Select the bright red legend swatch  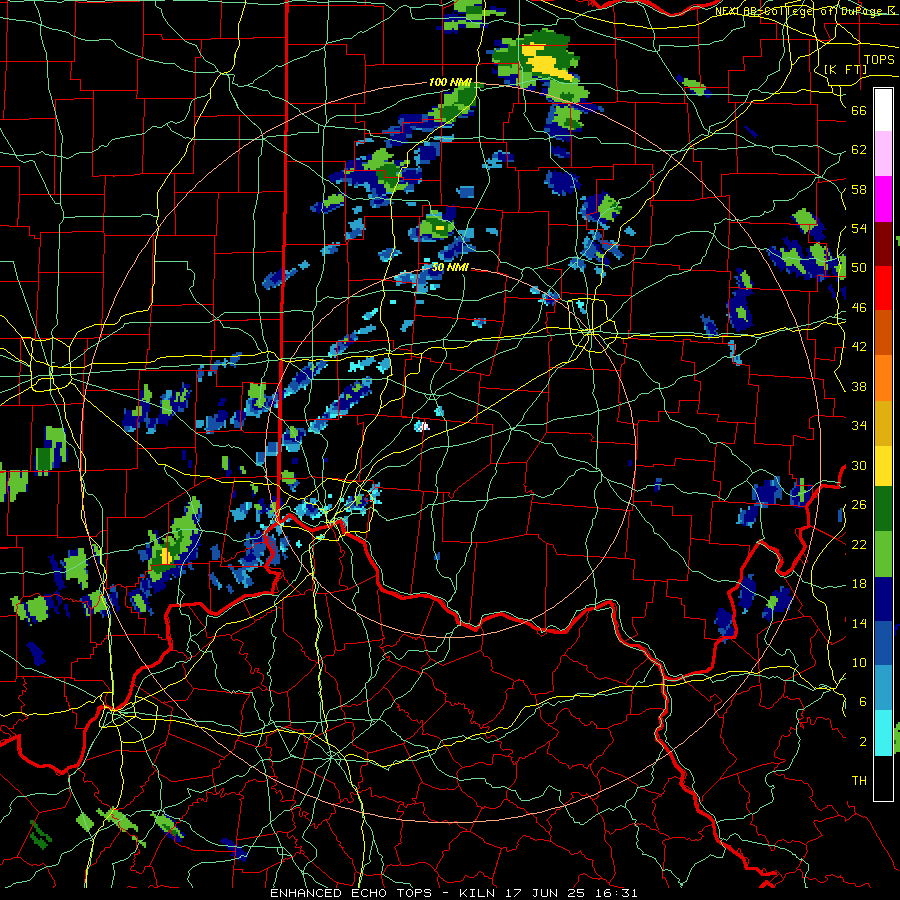pos(883,288)
